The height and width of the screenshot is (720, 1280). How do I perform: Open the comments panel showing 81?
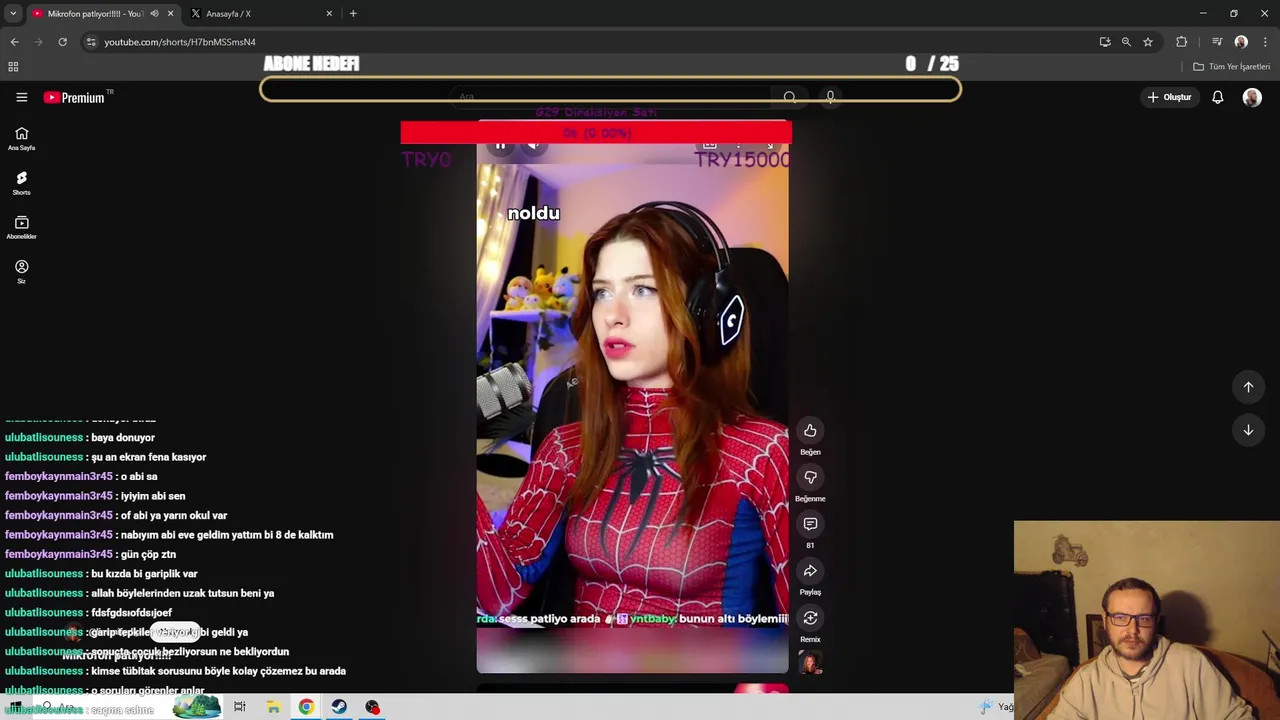click(810, 524)
